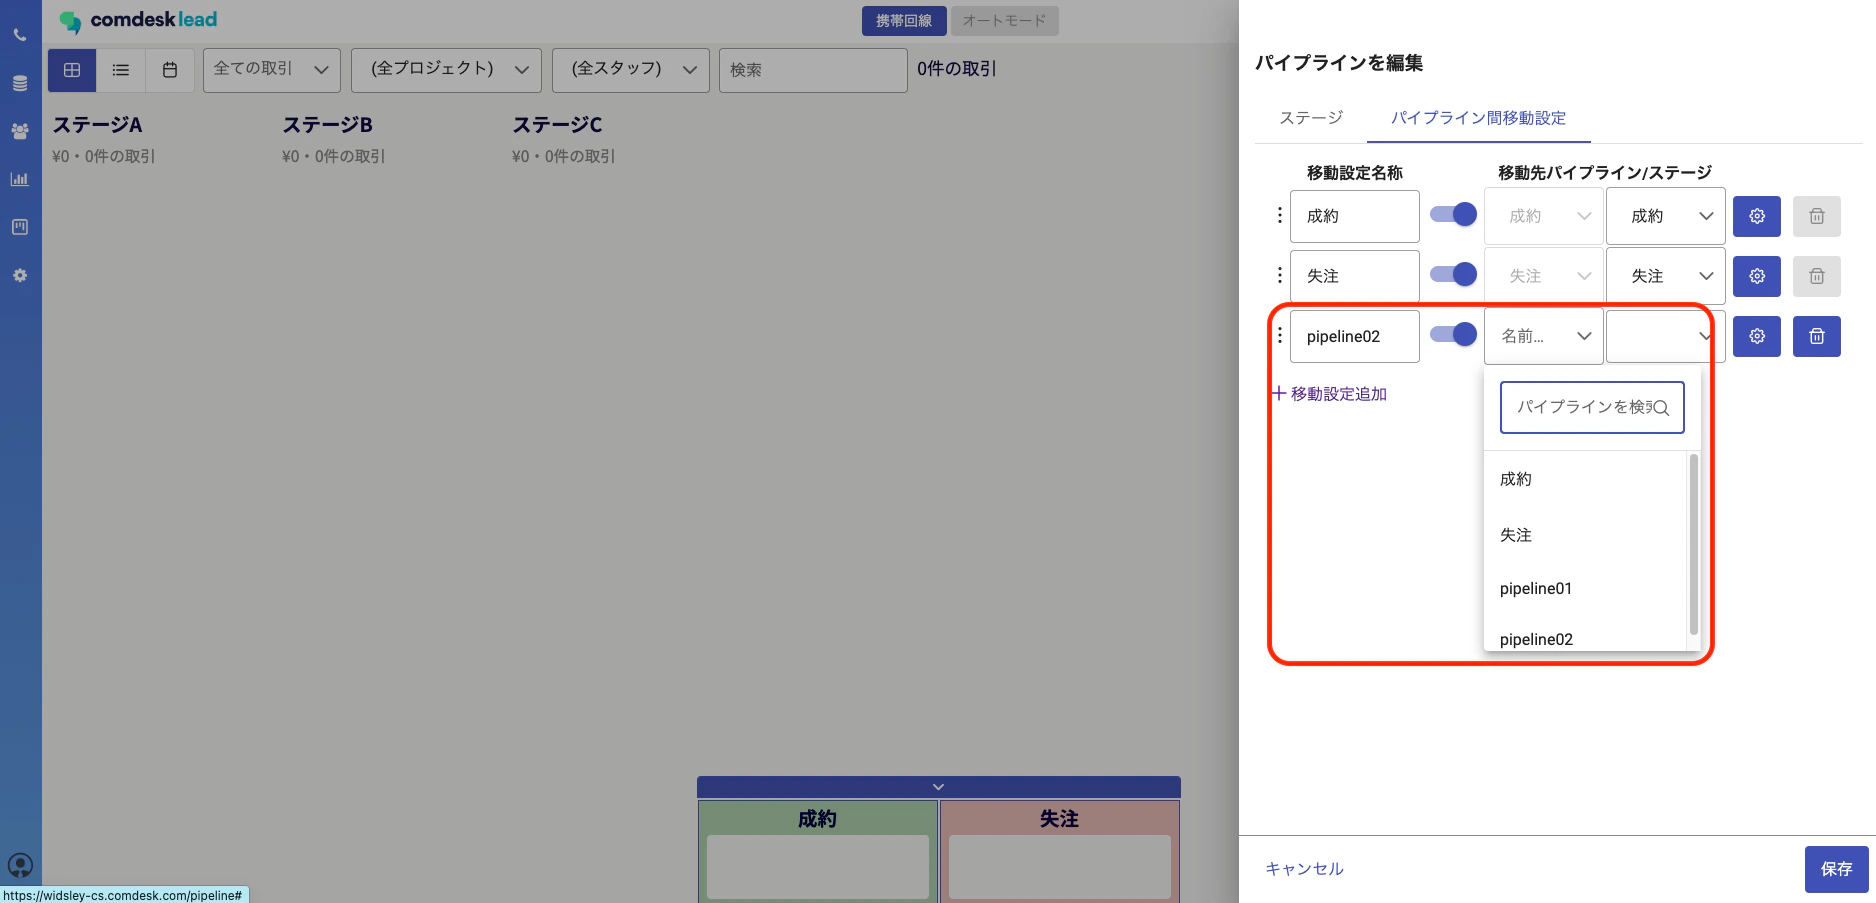Toggle the 失注 move setting switch
Screen dimensions: 1876x903
[1453, 274]
